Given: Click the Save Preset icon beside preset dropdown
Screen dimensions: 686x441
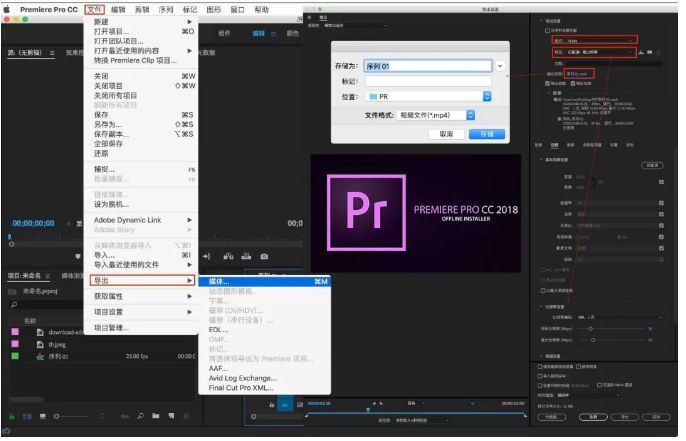Looking at the screenshot, I should pos(641,52).
